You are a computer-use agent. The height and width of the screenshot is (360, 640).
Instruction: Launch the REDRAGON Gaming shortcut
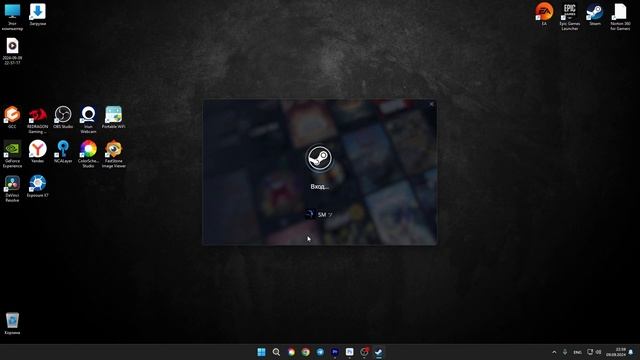38,120
